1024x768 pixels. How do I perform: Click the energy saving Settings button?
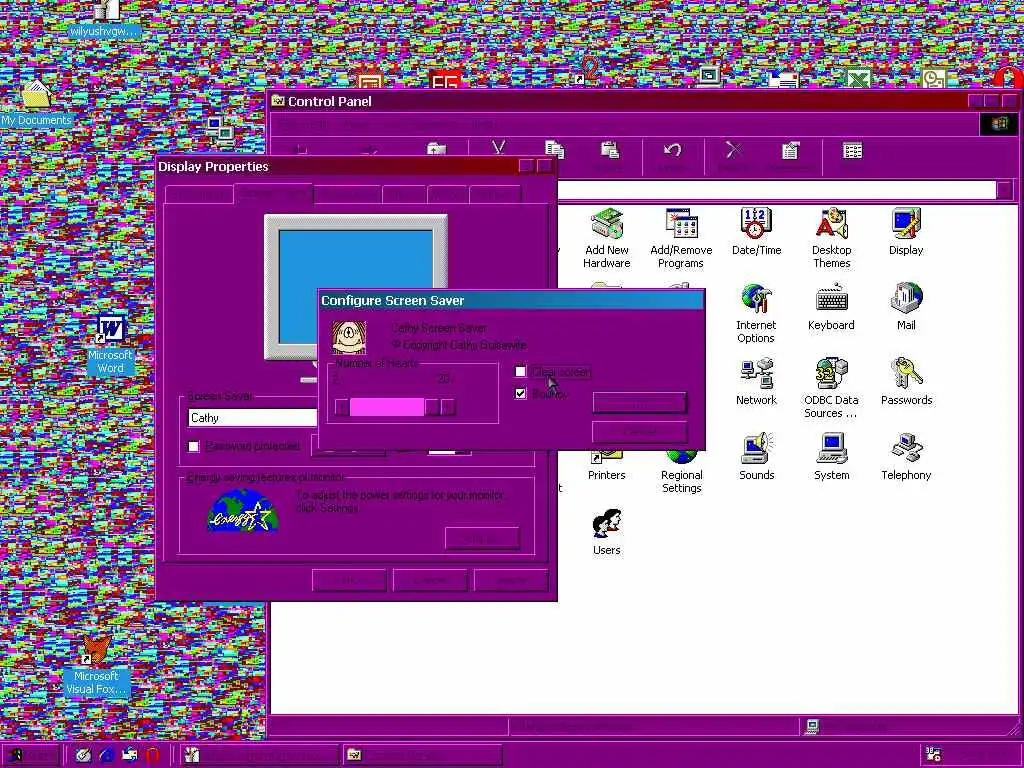tap(482, 538)
